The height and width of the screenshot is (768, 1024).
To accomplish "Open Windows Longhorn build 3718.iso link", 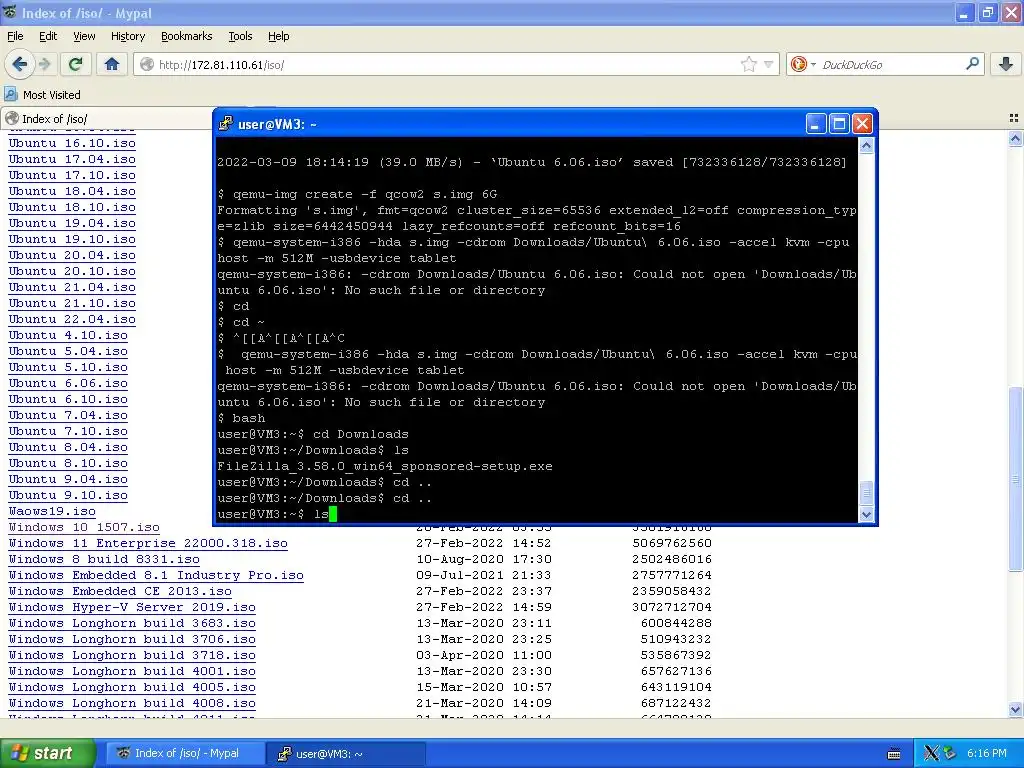I will coord(132,655).
